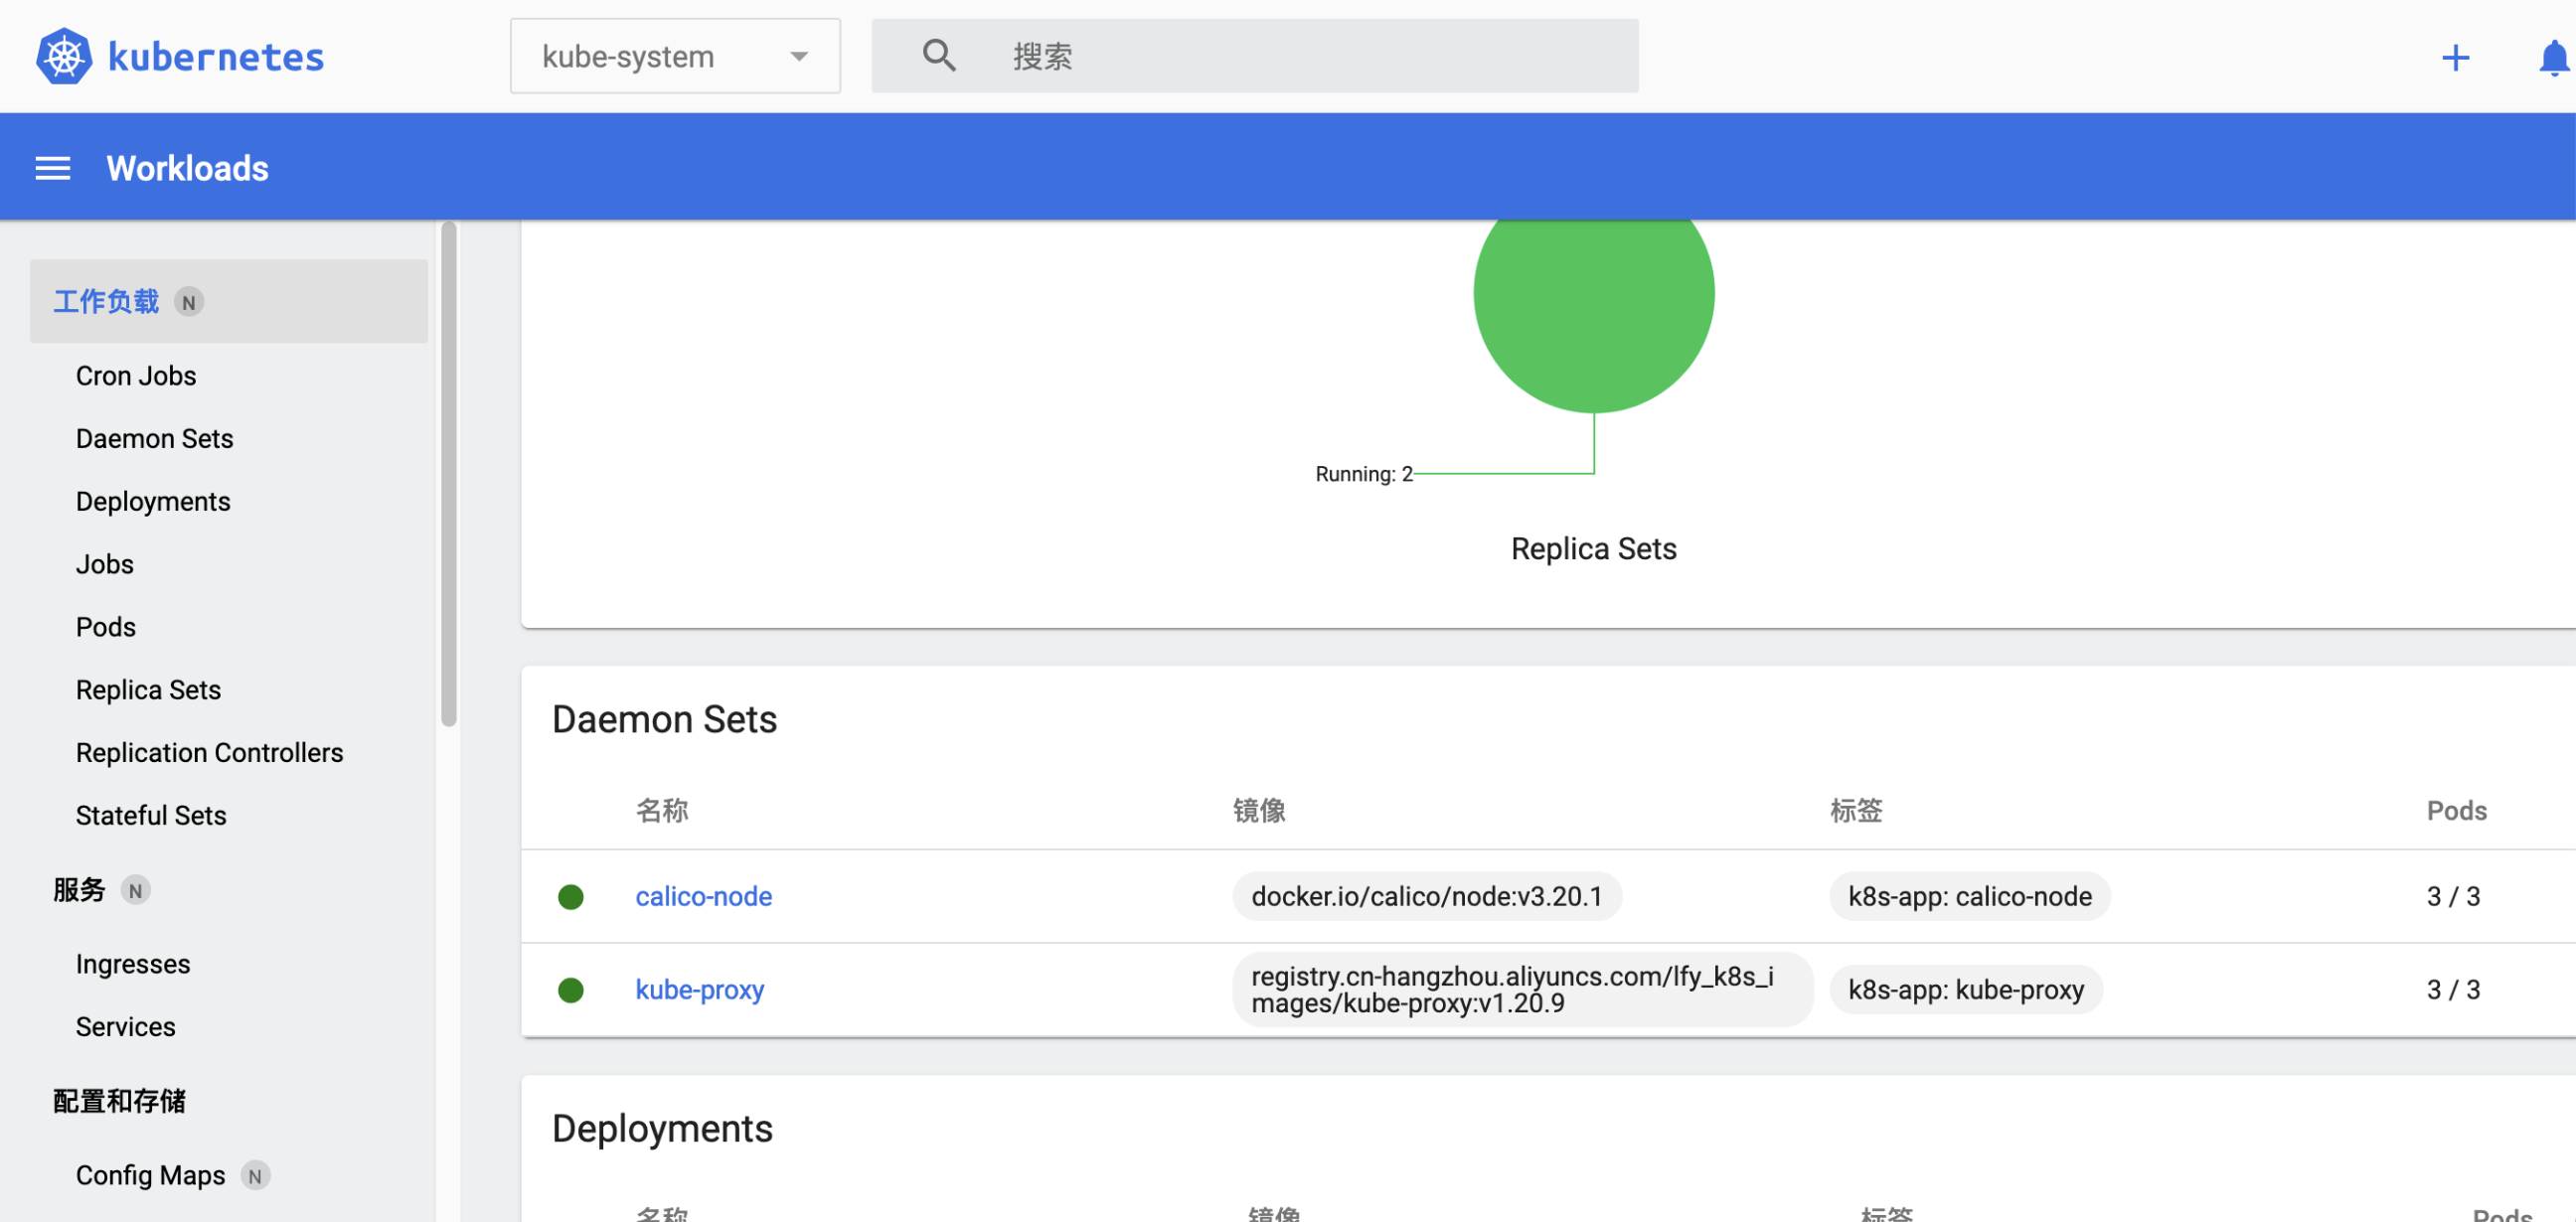
Task: Open Deployments from the sidebar
Action: (153, 501)
